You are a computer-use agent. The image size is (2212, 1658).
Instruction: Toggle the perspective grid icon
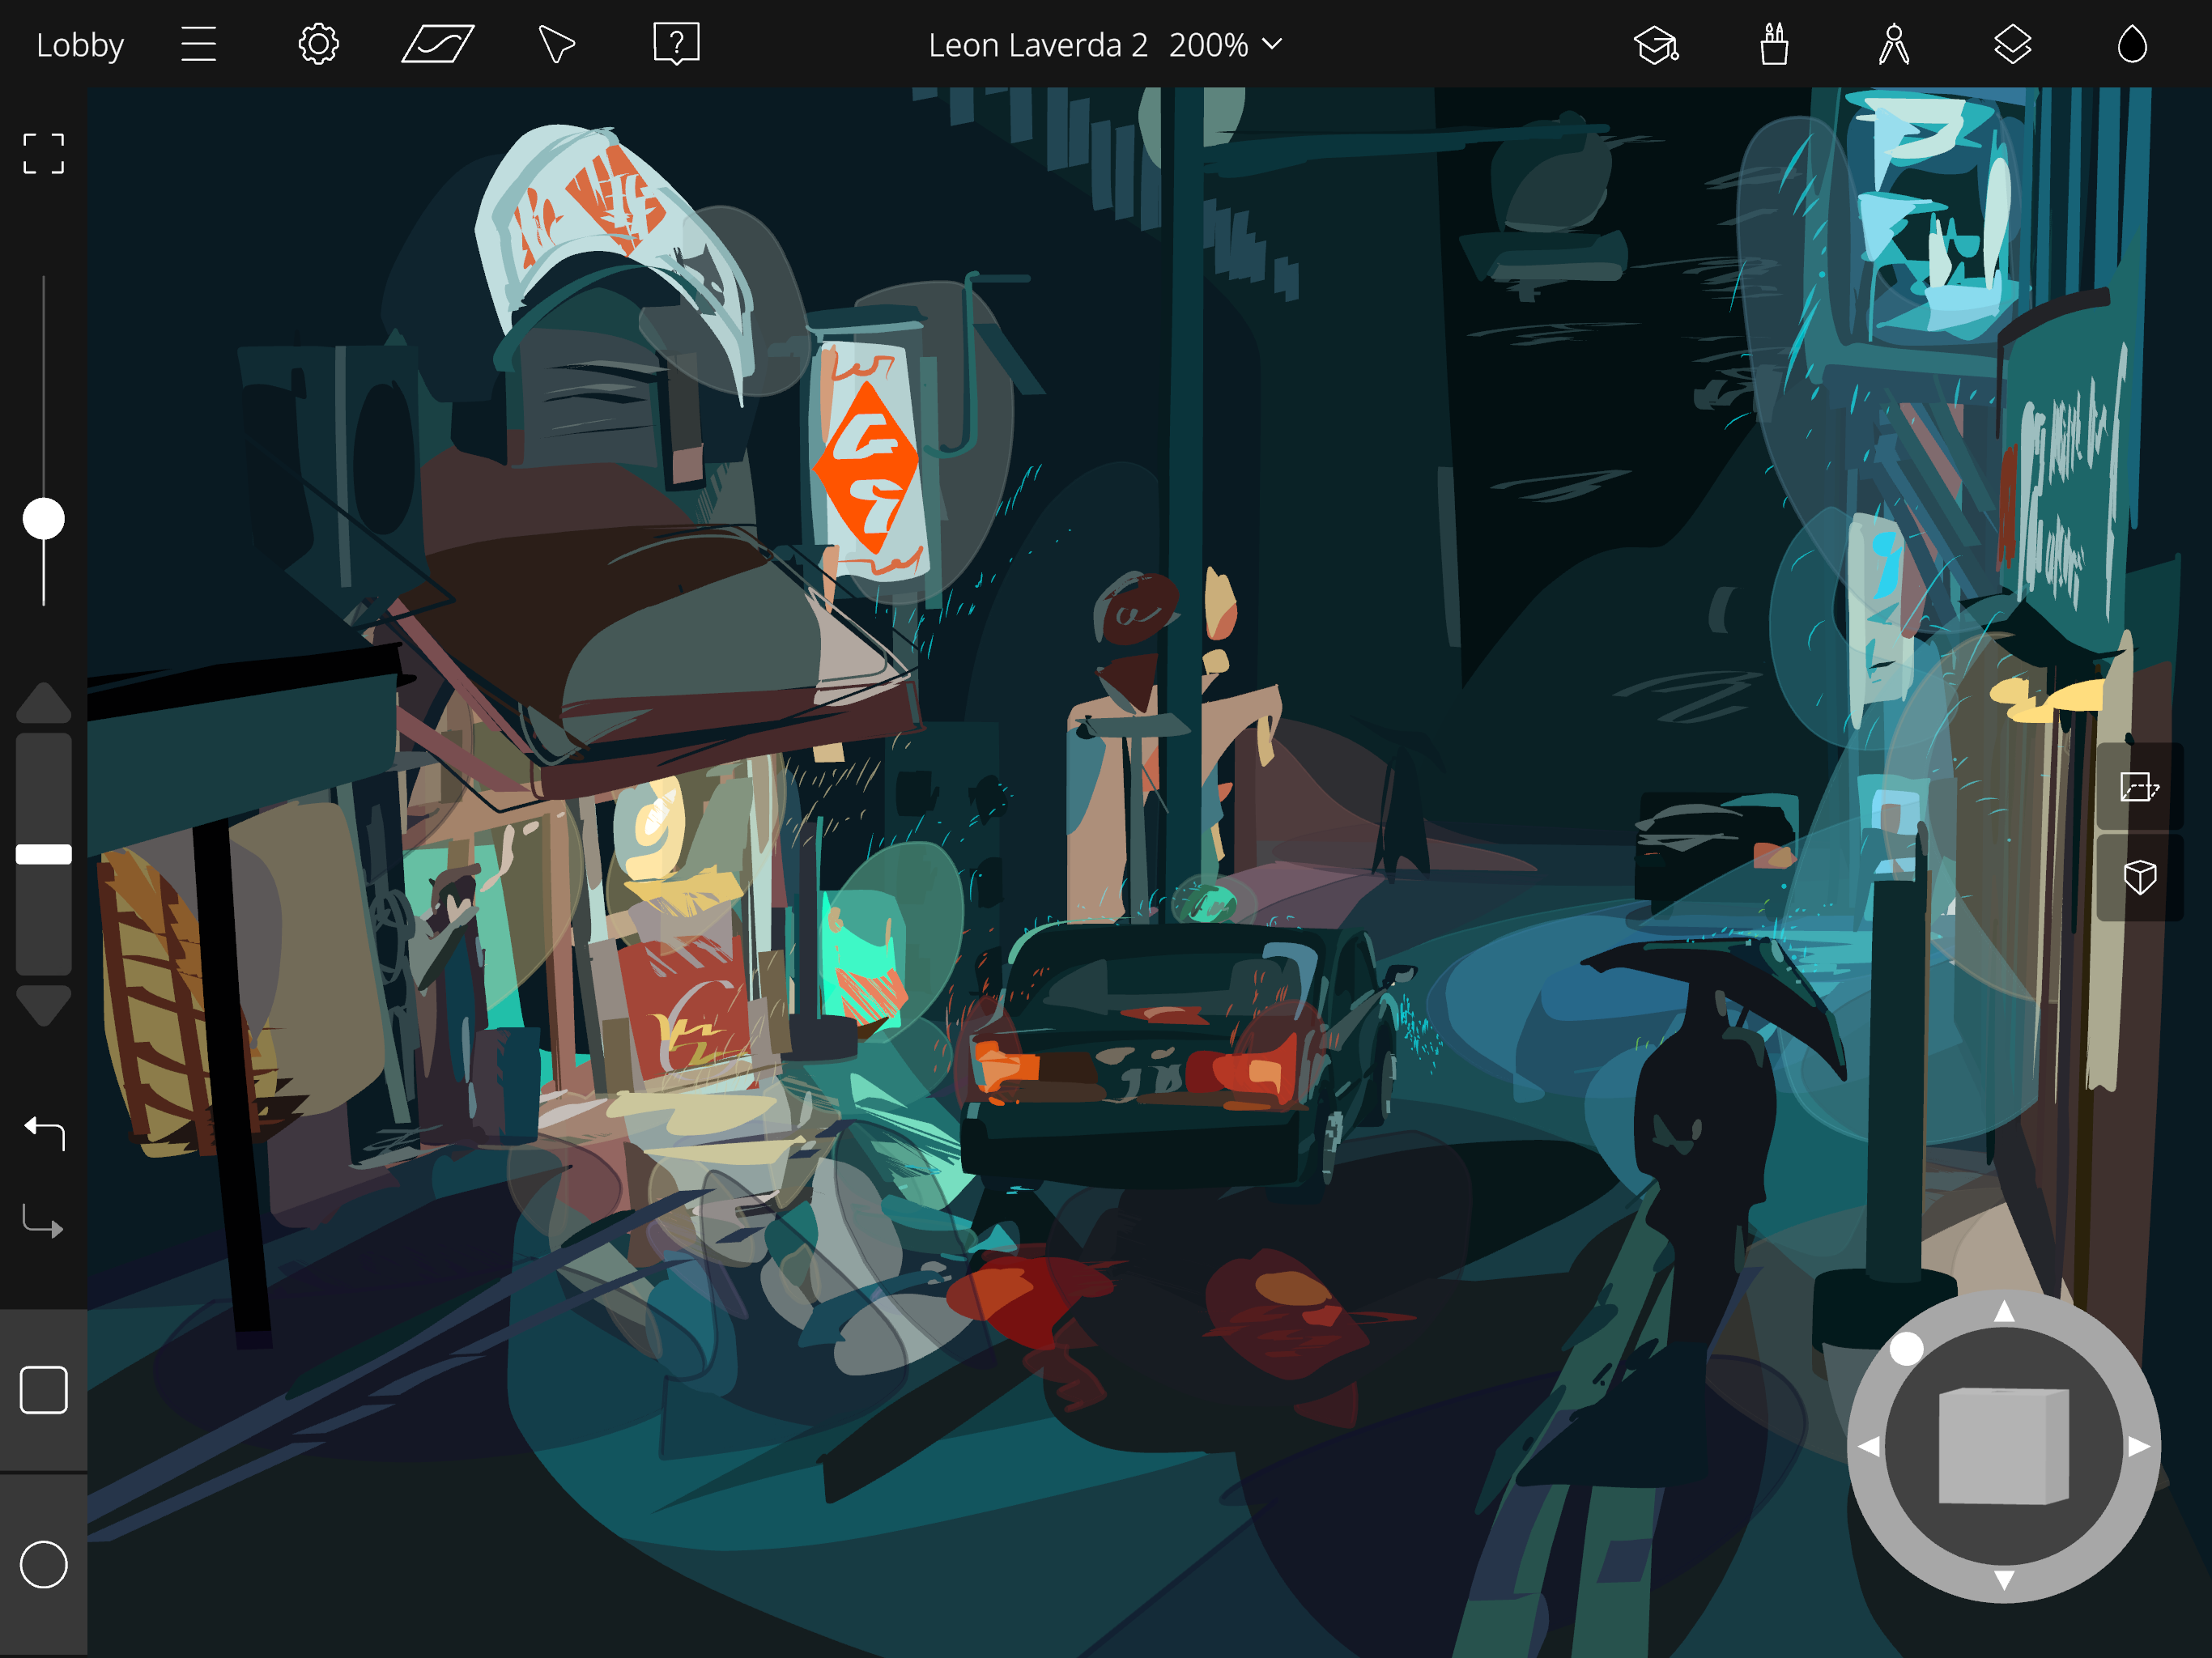437,45
